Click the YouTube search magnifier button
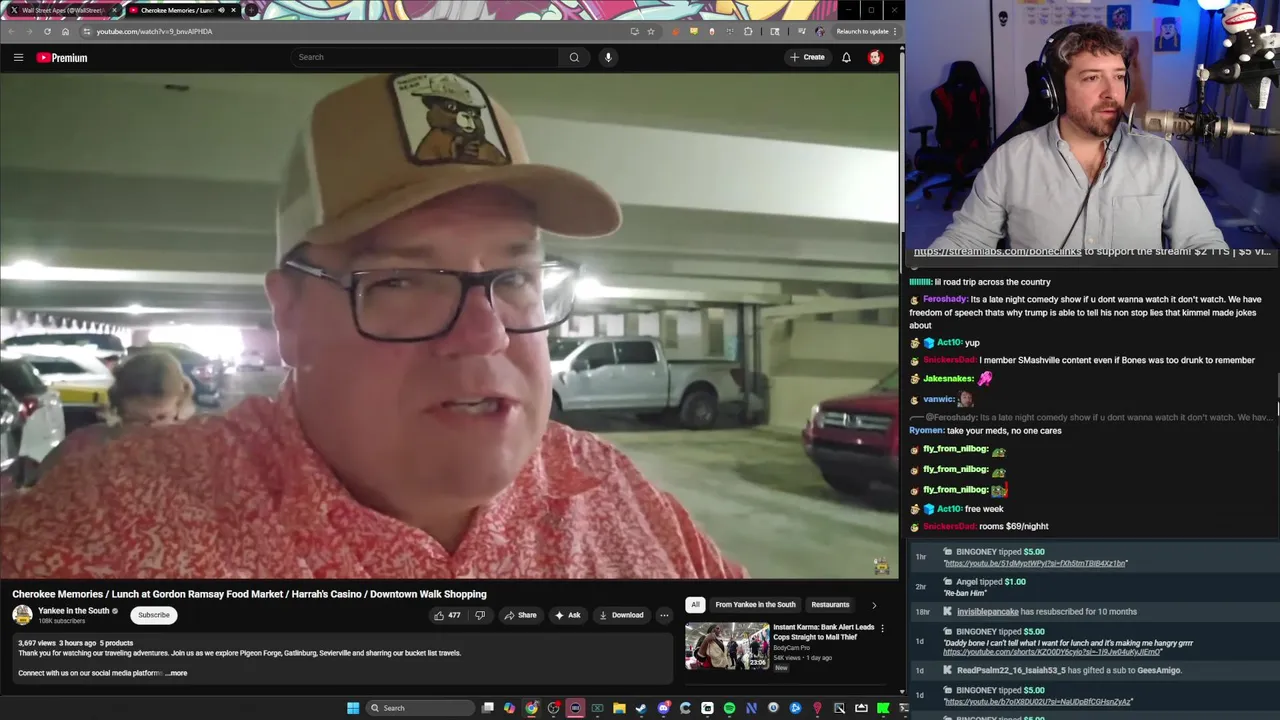The height and width of the screenshot is (720, 1280). [x=574, y=57]
